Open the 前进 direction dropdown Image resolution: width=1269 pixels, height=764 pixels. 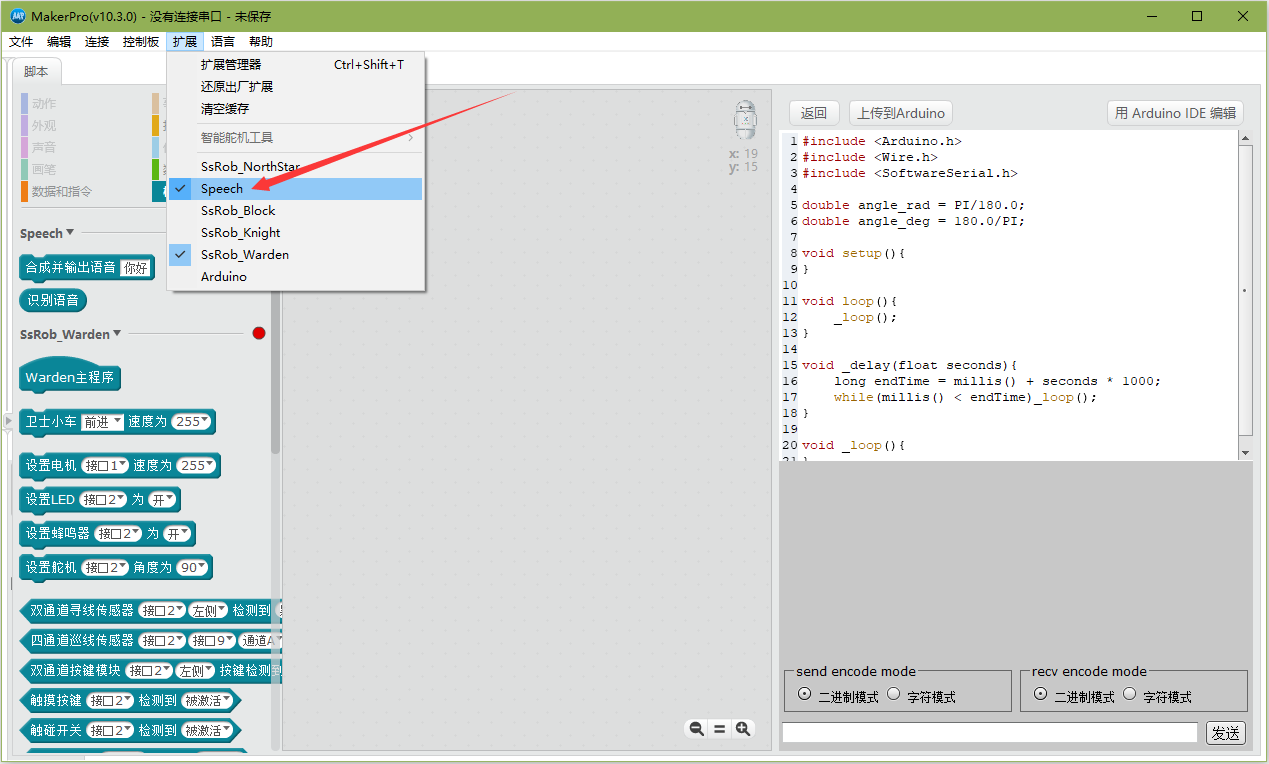(102, 422)
